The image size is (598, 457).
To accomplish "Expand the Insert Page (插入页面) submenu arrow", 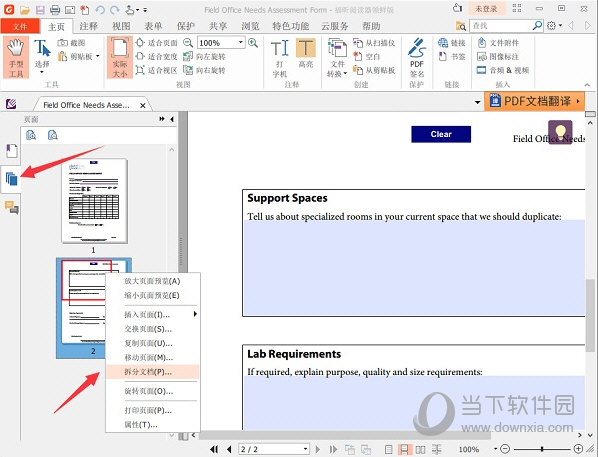I will pos(195,314).
